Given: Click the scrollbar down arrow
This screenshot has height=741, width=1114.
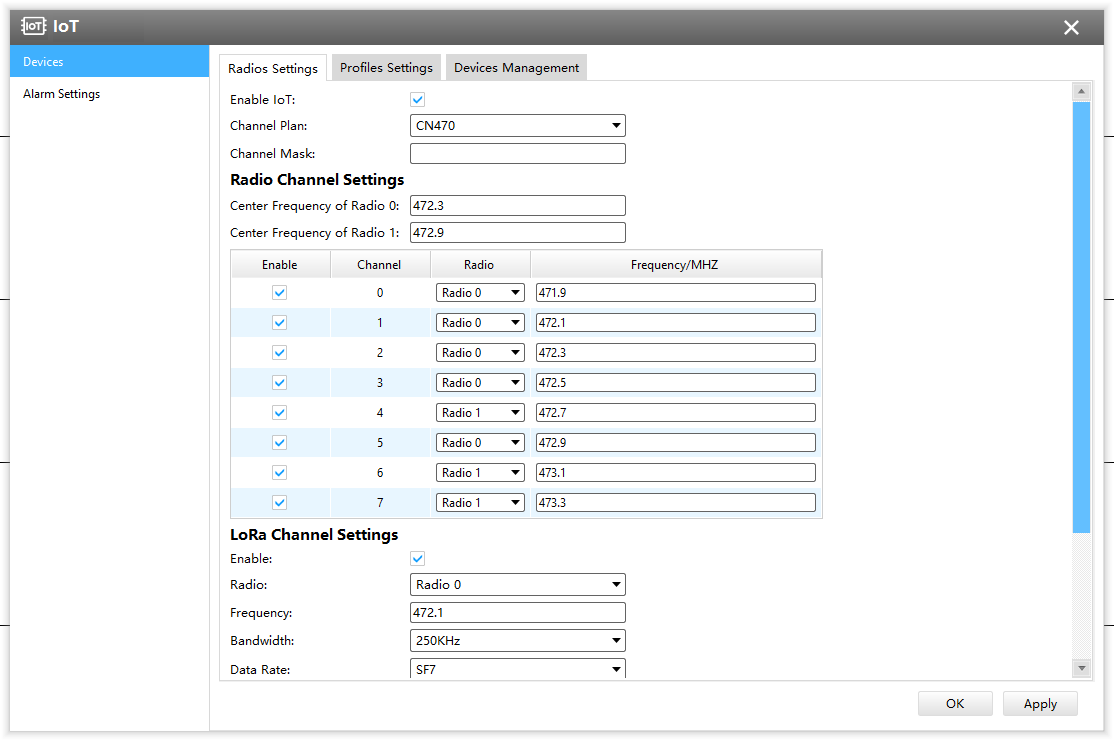Looking at the screenshot, I should point(1081,668).
